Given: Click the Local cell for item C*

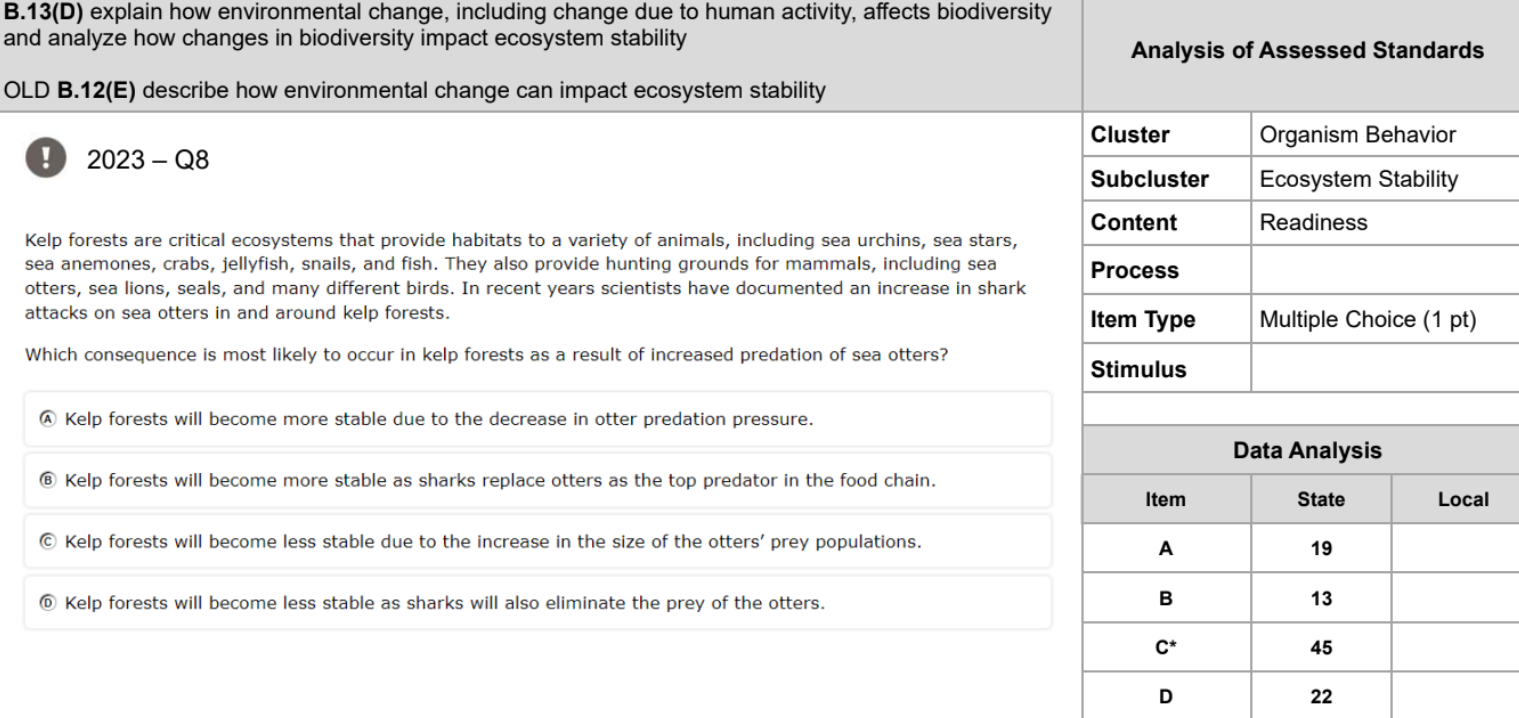Looking at the screenshot, I should [x=1456, y=647].
